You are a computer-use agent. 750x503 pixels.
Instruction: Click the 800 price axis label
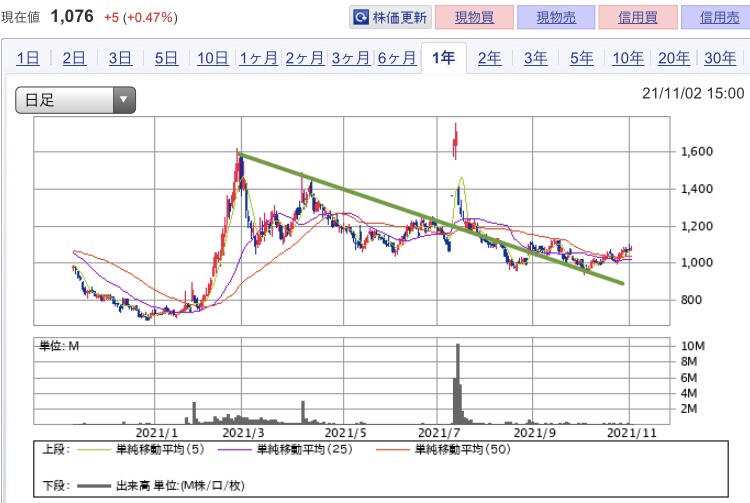(x=691, y=300)
